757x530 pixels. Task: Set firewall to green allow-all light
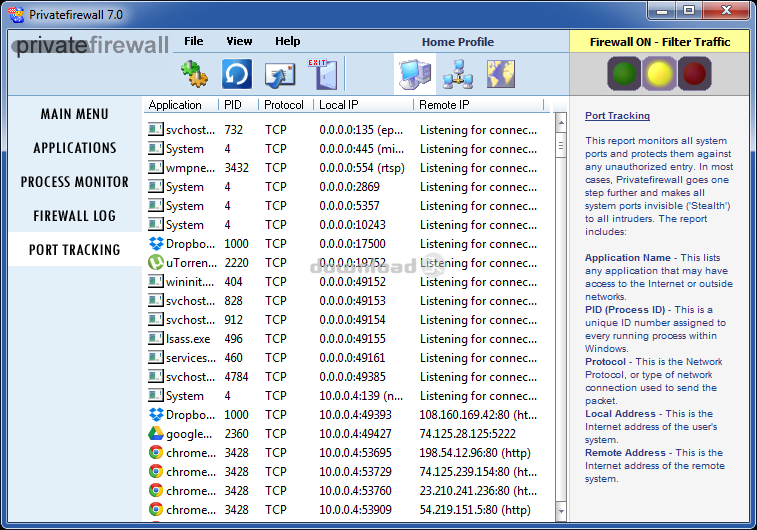pos(626,73)
